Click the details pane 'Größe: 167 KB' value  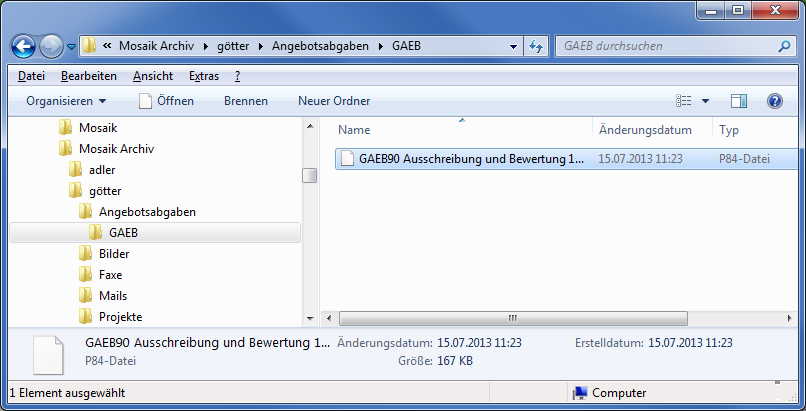point(454,361)
